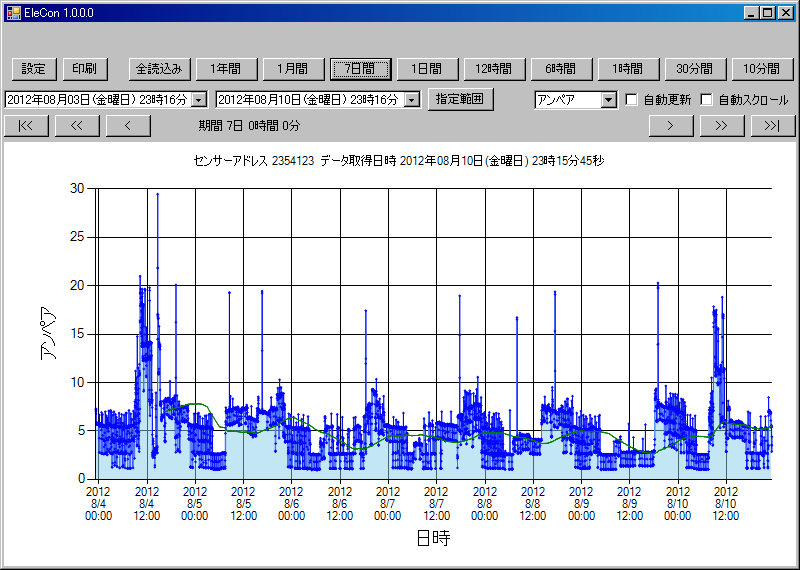Click the end date text field
Screen dimensions: 800x570
click(x=311, y=100)
